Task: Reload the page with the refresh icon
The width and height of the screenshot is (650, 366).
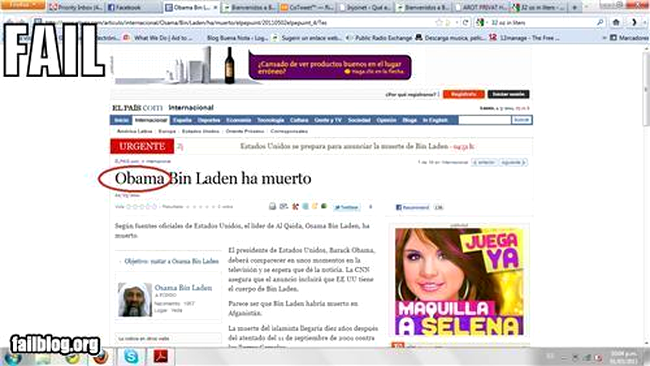Action: pos(466,23)
